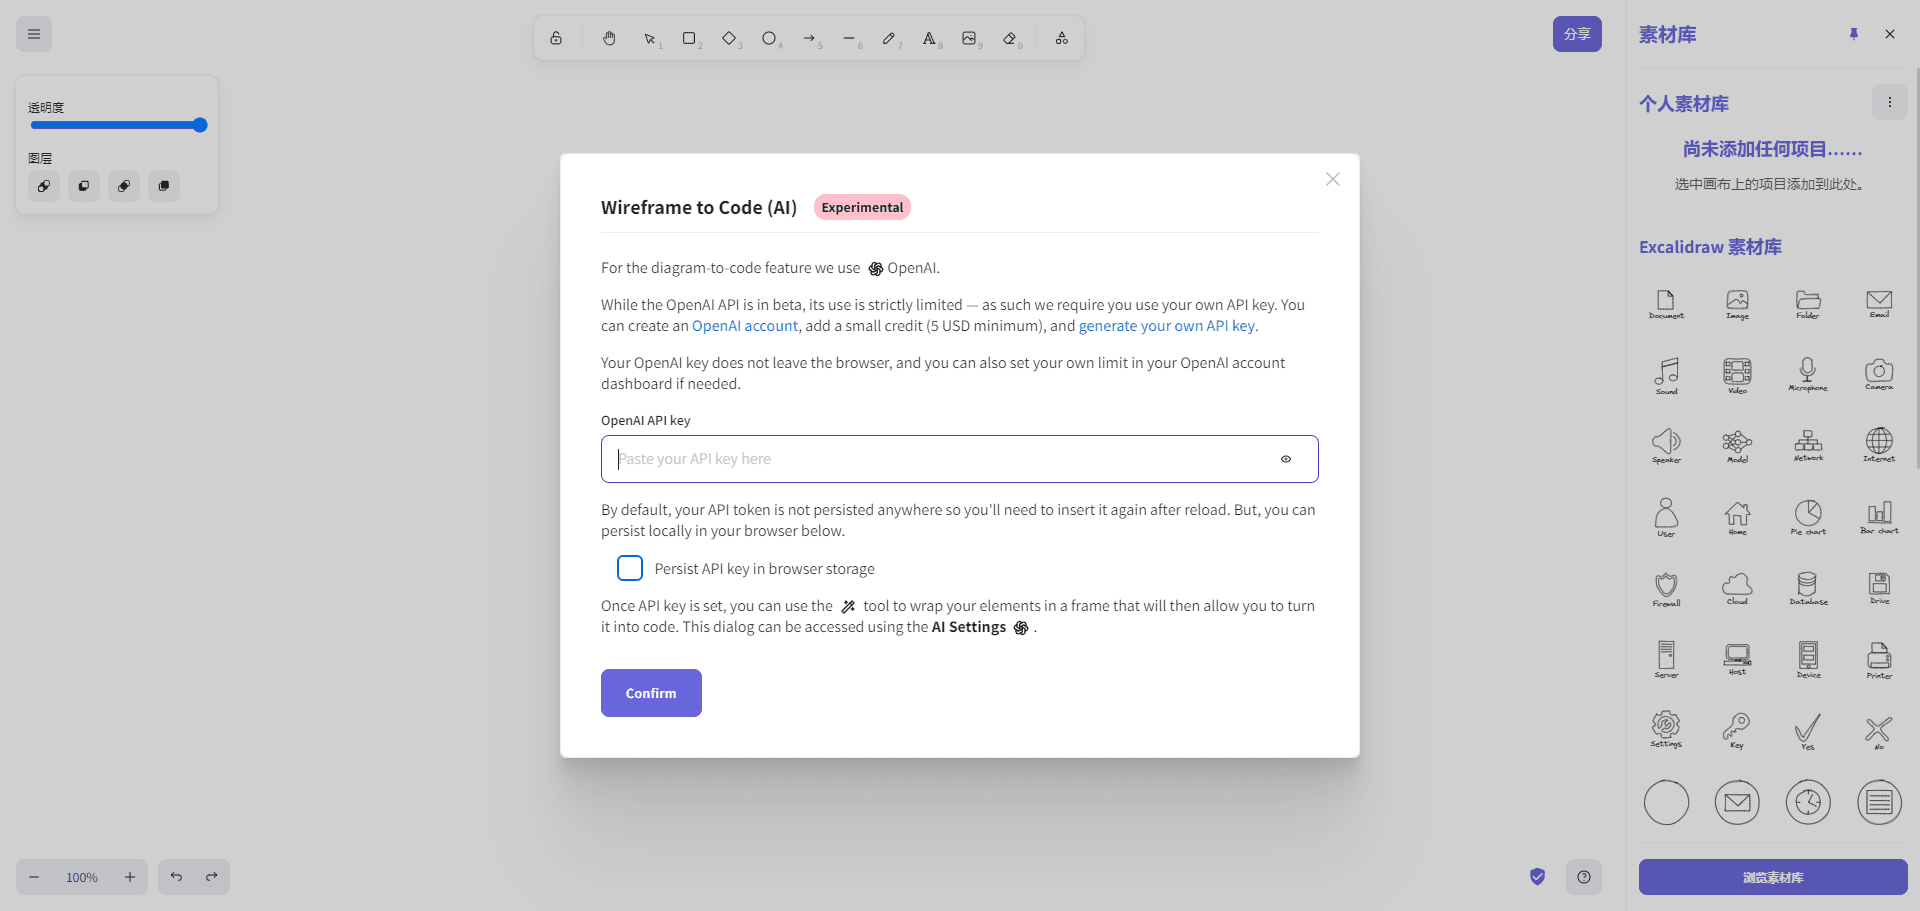Select the Hand pan tool

coord(609,38)
